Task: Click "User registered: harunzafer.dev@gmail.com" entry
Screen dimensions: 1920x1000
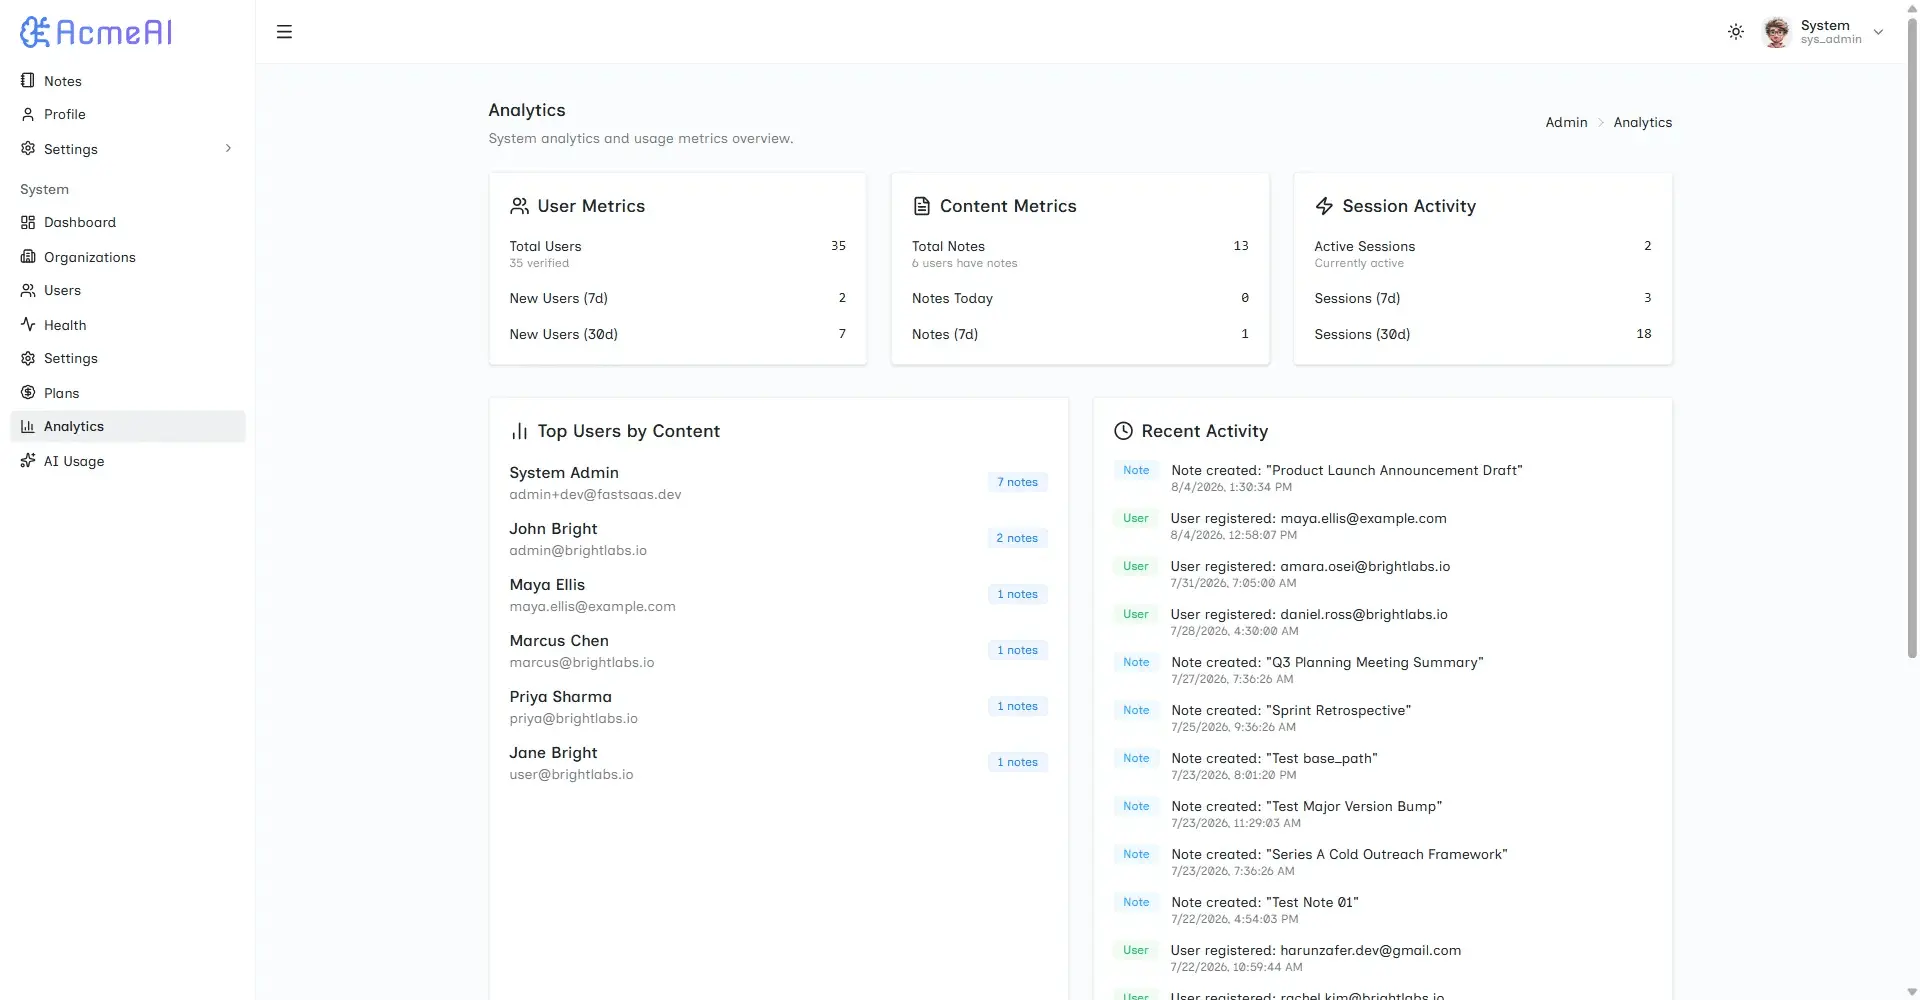Action: (x=1316, y=950)
